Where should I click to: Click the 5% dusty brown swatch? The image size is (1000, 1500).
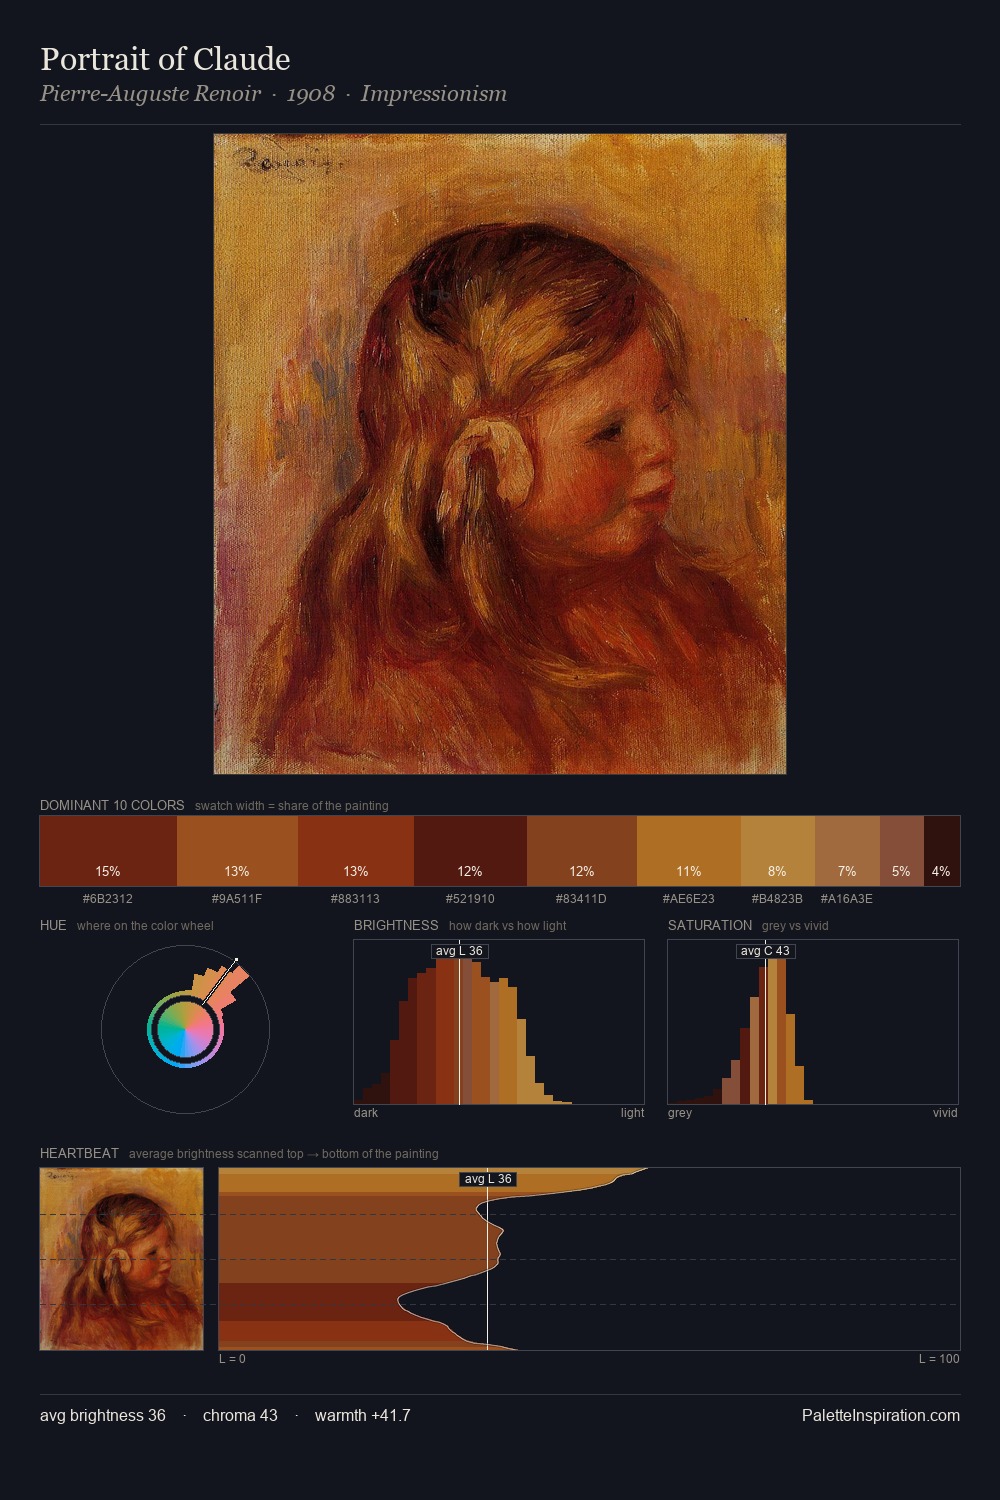(902, 851)
